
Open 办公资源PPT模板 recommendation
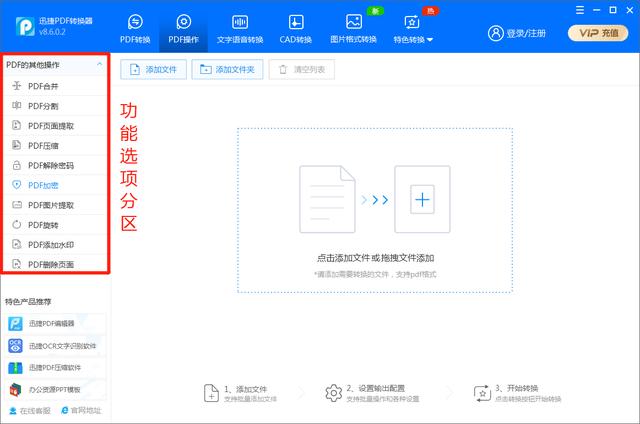coord(56,390)
